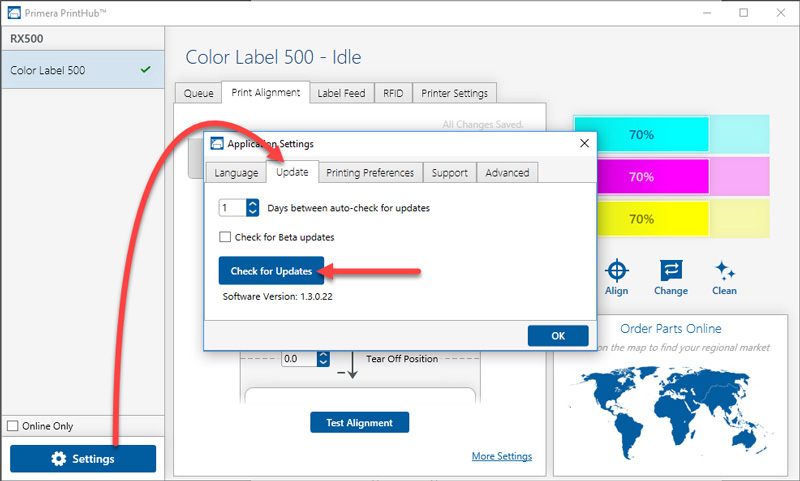
Task: Click OK in Application Settings
Action: [558, 336]
